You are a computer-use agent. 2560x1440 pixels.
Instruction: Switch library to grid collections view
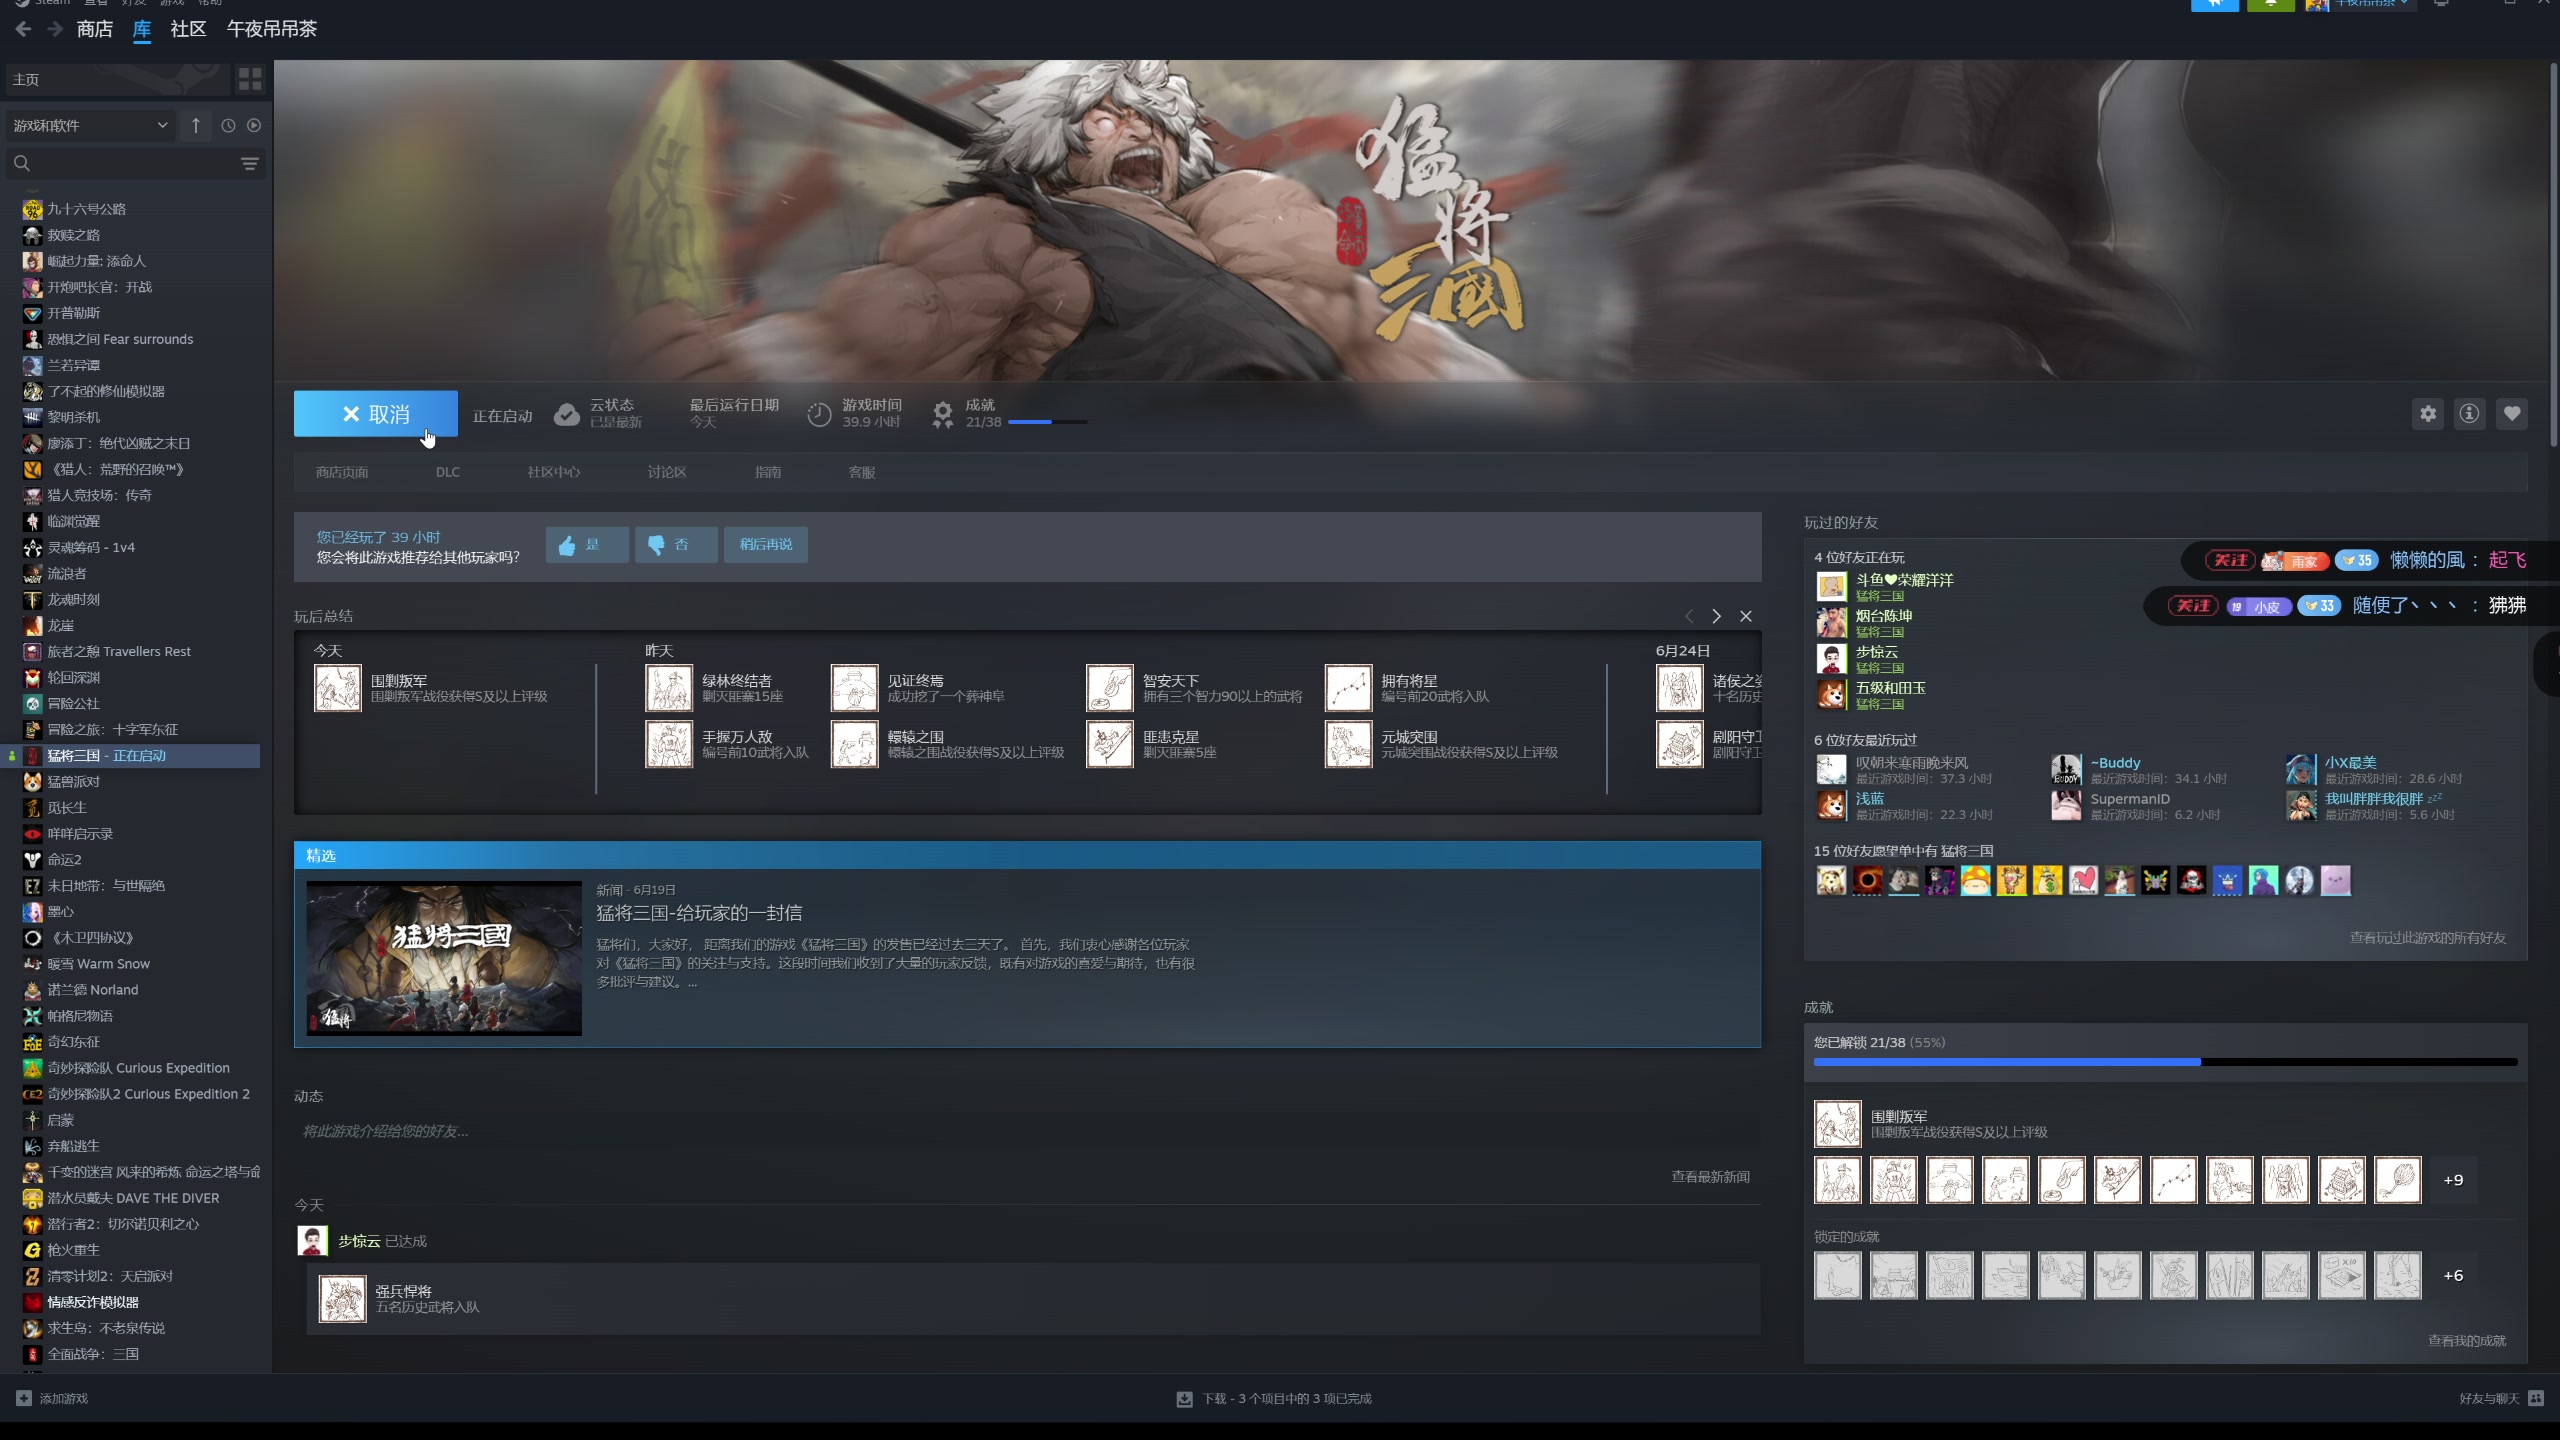coord(250,79)
